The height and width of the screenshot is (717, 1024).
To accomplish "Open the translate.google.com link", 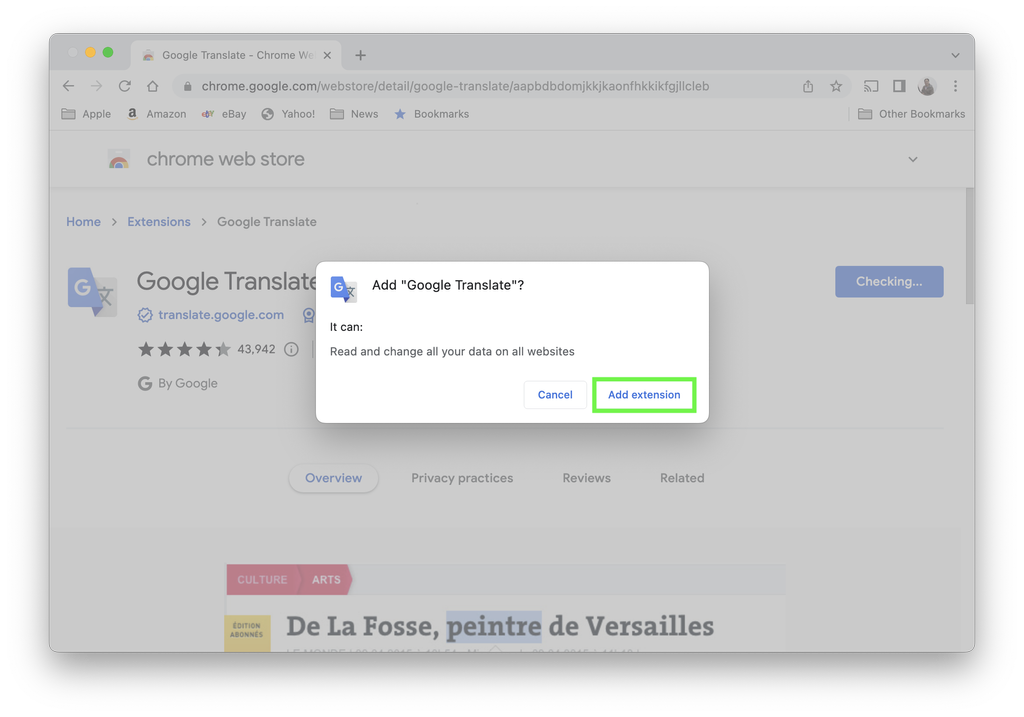I will pyautogui.click(x=221, y=314).
